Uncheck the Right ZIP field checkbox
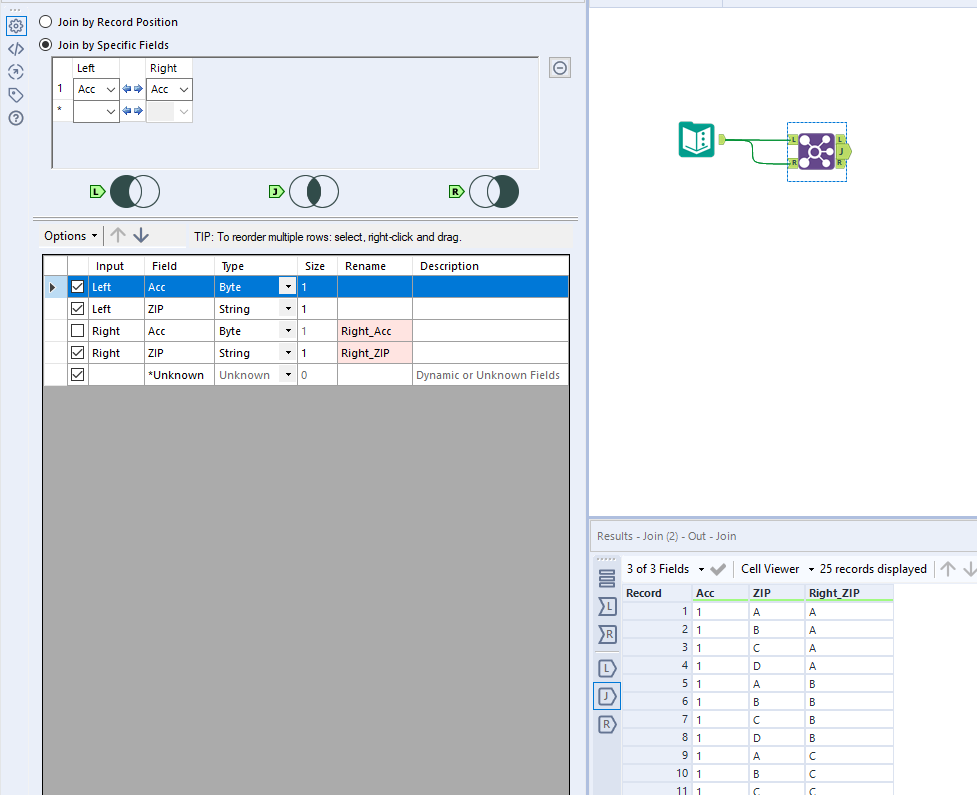This screenshot has height=795, width=977. [x=77, y=353]
